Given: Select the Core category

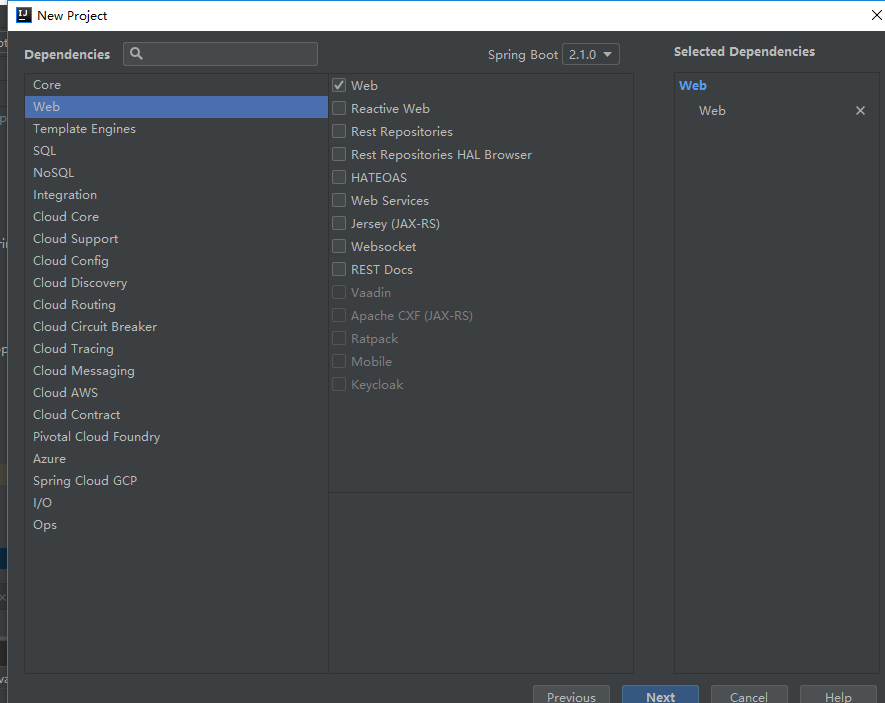Looking at the screenshot, I should coord(176,85).
